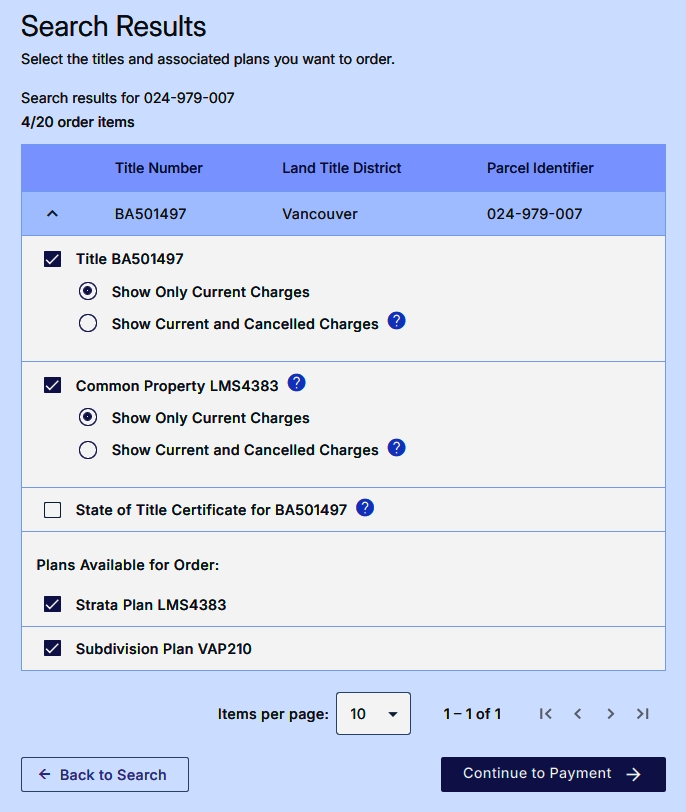Select Show Current and Cancelled Charges under Common Property
The image size is (686, 812).
87,450
